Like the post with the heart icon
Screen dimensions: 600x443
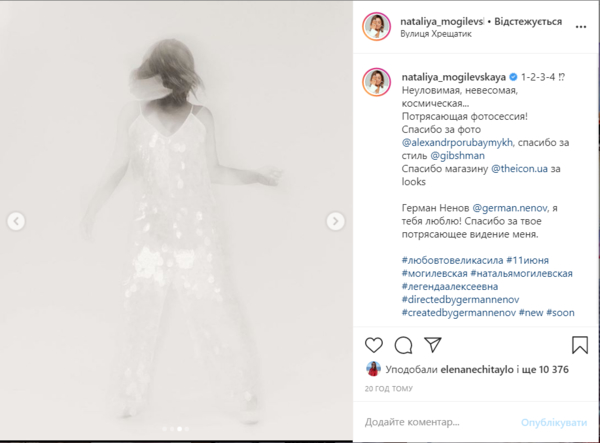click(373, 345)
